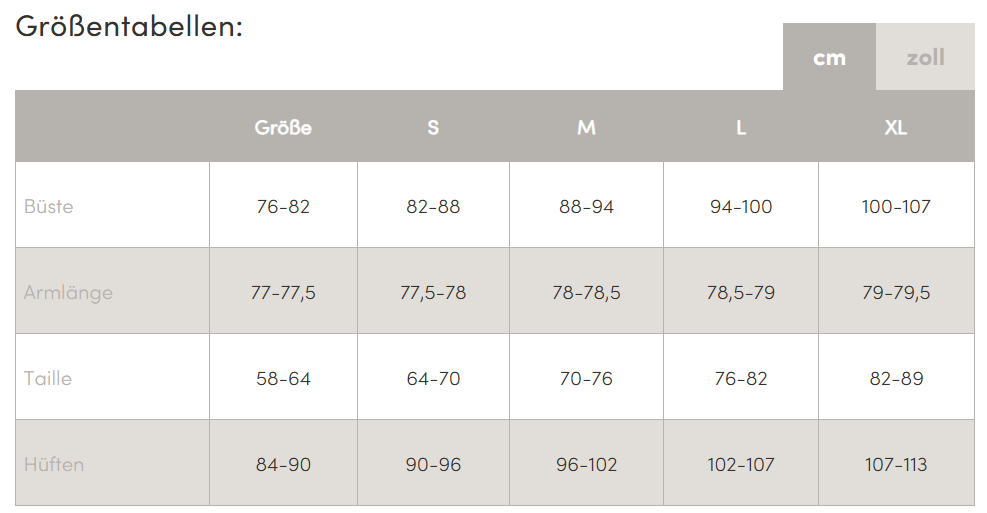Click the Armlänge row label

68,293
